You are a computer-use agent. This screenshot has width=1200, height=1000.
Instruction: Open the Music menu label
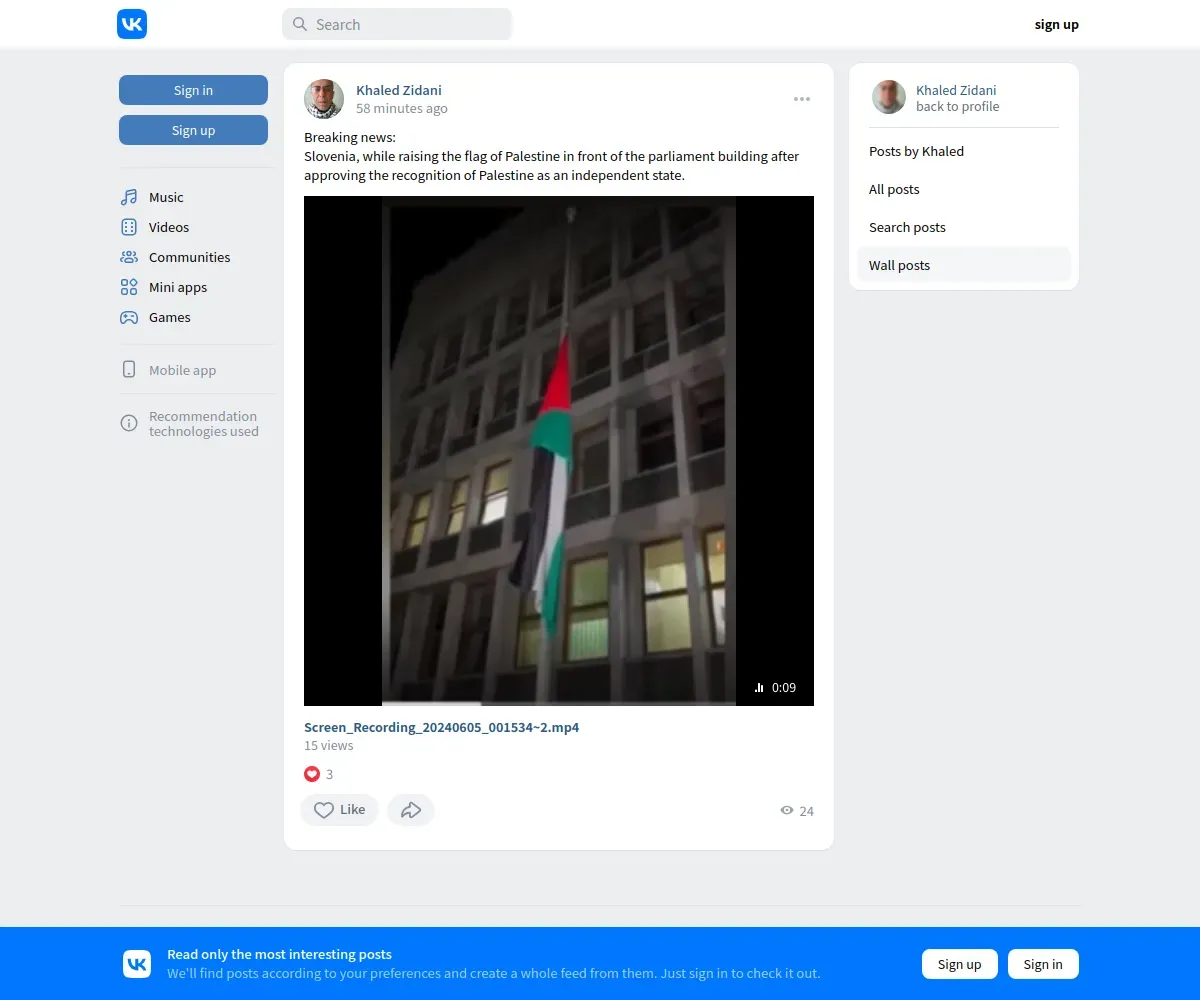tap(166, 197)
